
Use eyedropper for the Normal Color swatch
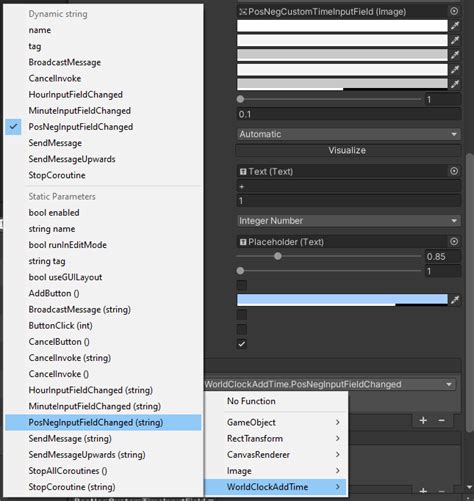(x=455, y=26)
